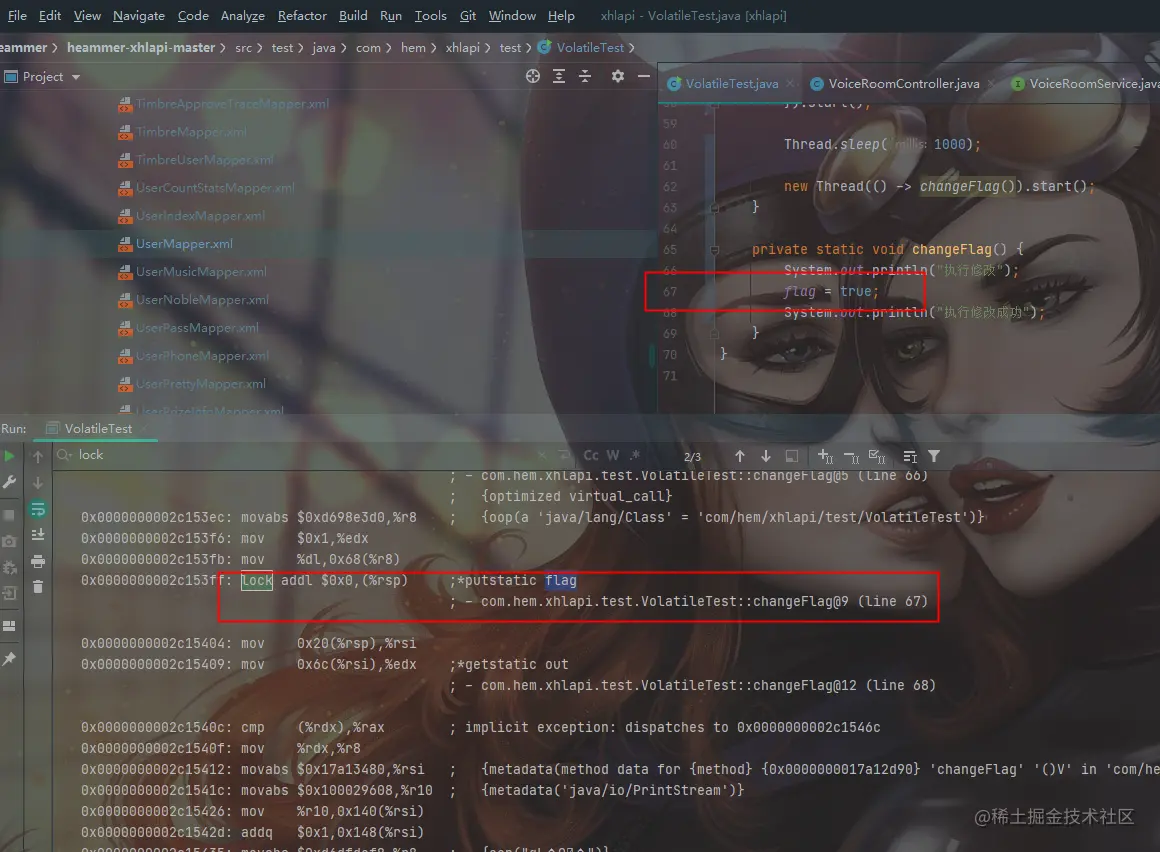Open Project panel settings gear

[x=618, y=76]
